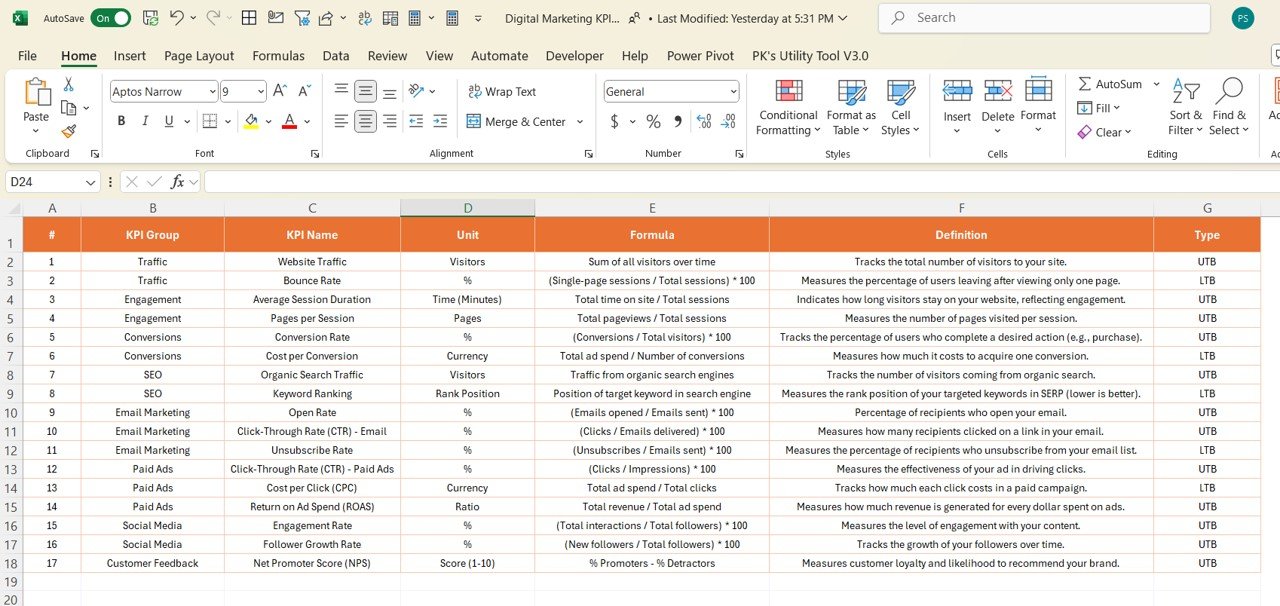
Task: Open Format as Table gallery
Action: coord(851,108)
